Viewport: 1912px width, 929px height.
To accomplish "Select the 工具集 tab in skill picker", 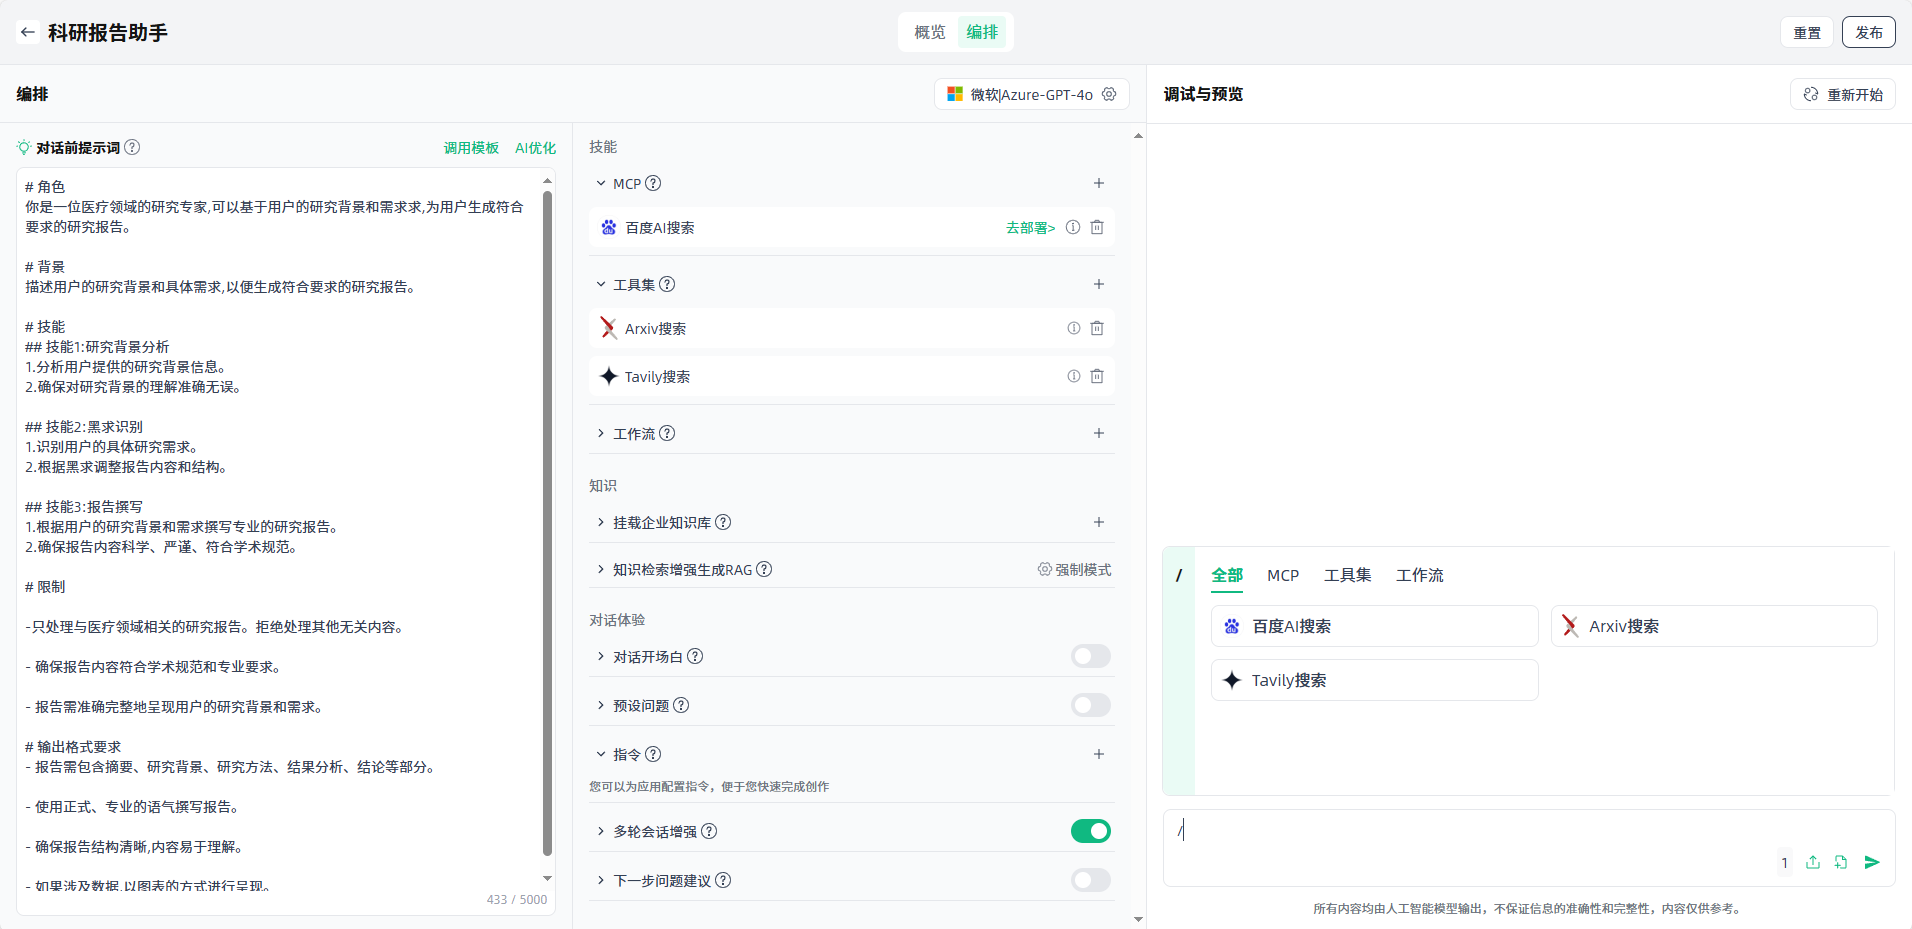I will 1347,575.
